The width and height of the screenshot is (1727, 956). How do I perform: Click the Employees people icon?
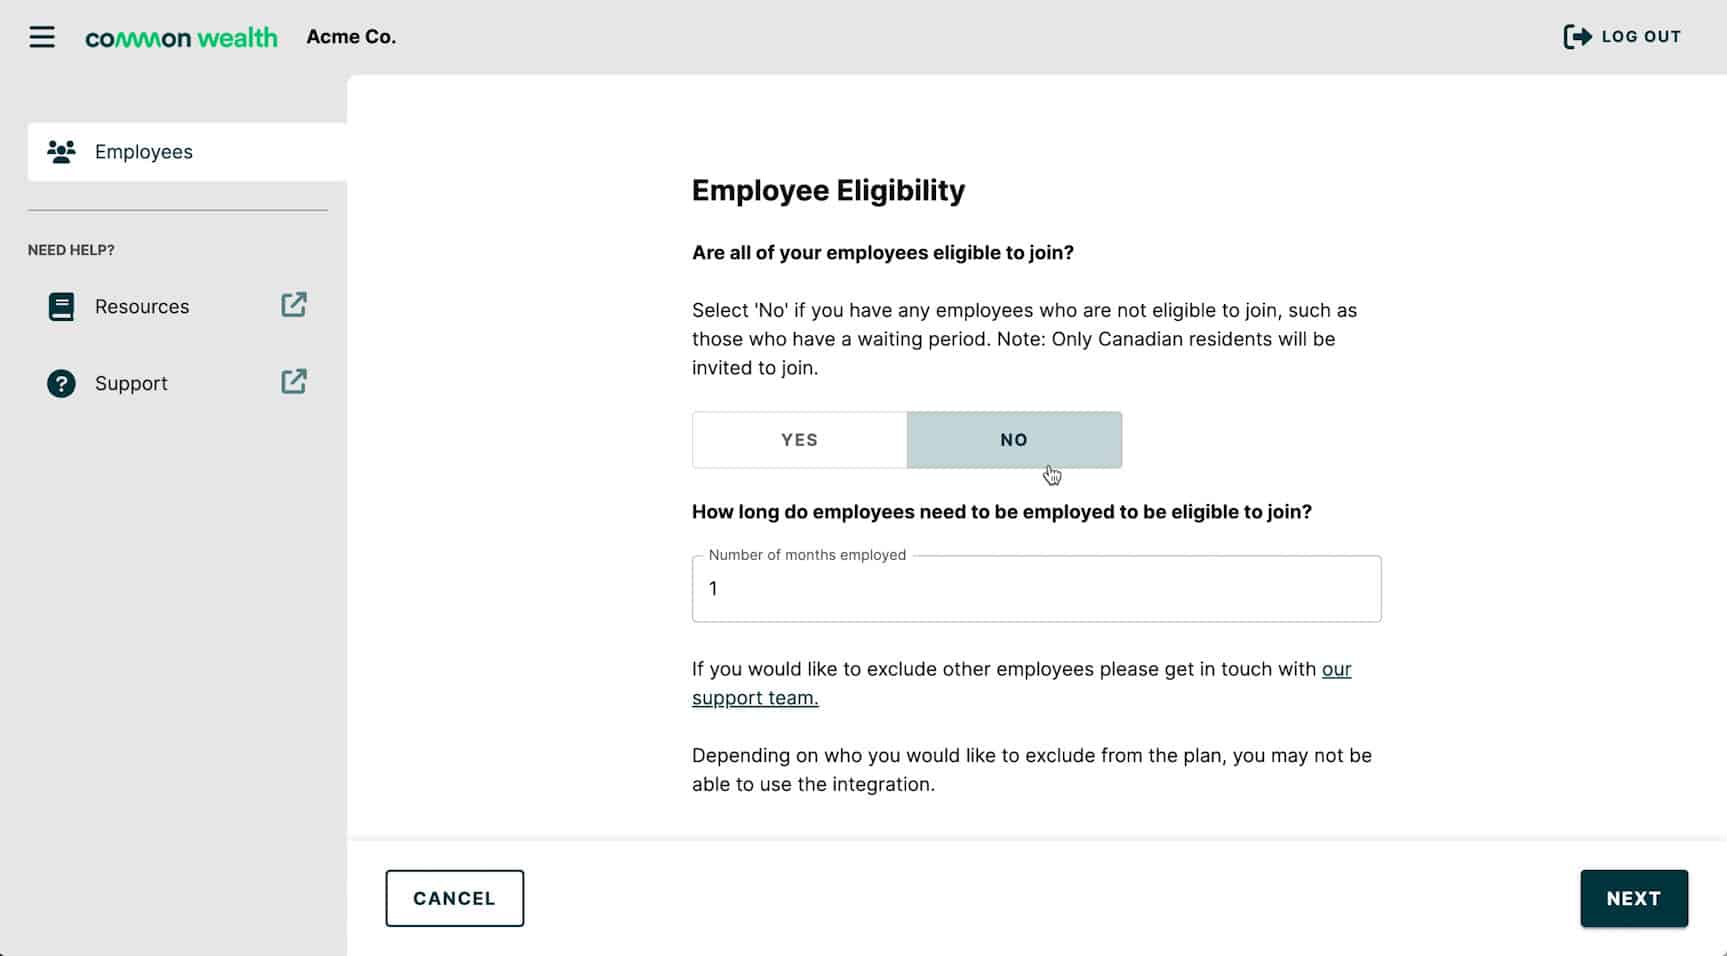61,152
